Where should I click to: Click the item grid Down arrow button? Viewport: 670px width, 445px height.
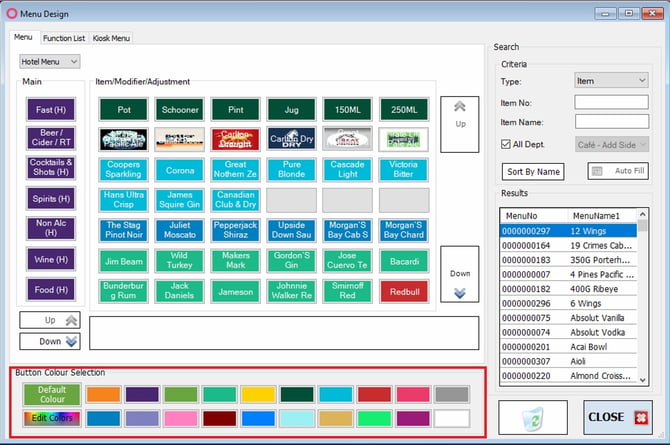pyautogui.click(x=460, y=274)
